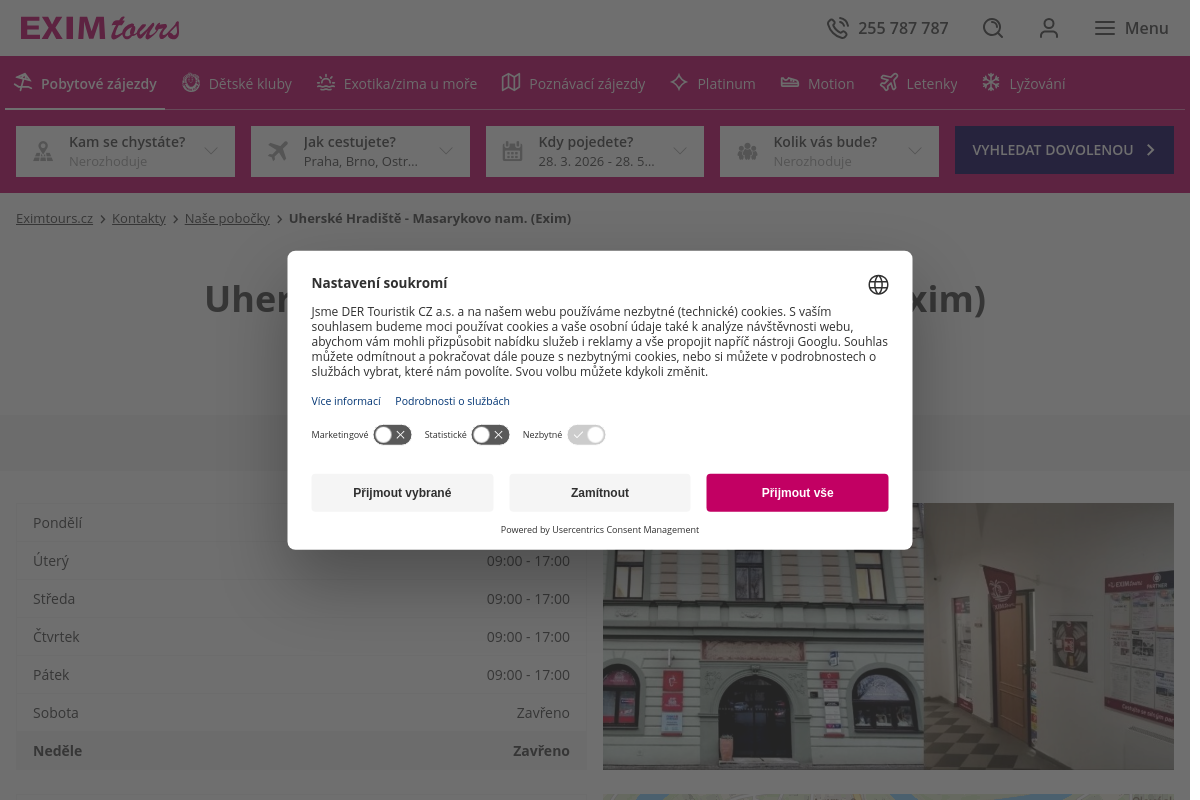Open the Kdy pojedete? date field
Screen dimensions: 1200x800
click(x=595, y=151)
